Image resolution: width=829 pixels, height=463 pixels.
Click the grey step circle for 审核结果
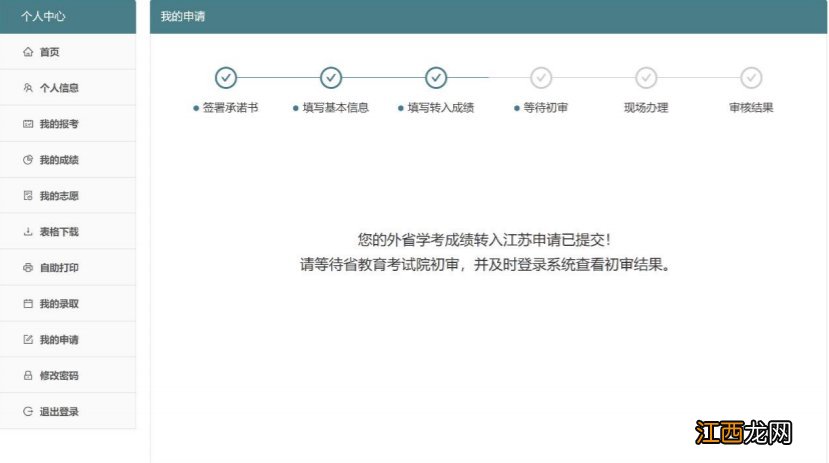tap(751, 78)
